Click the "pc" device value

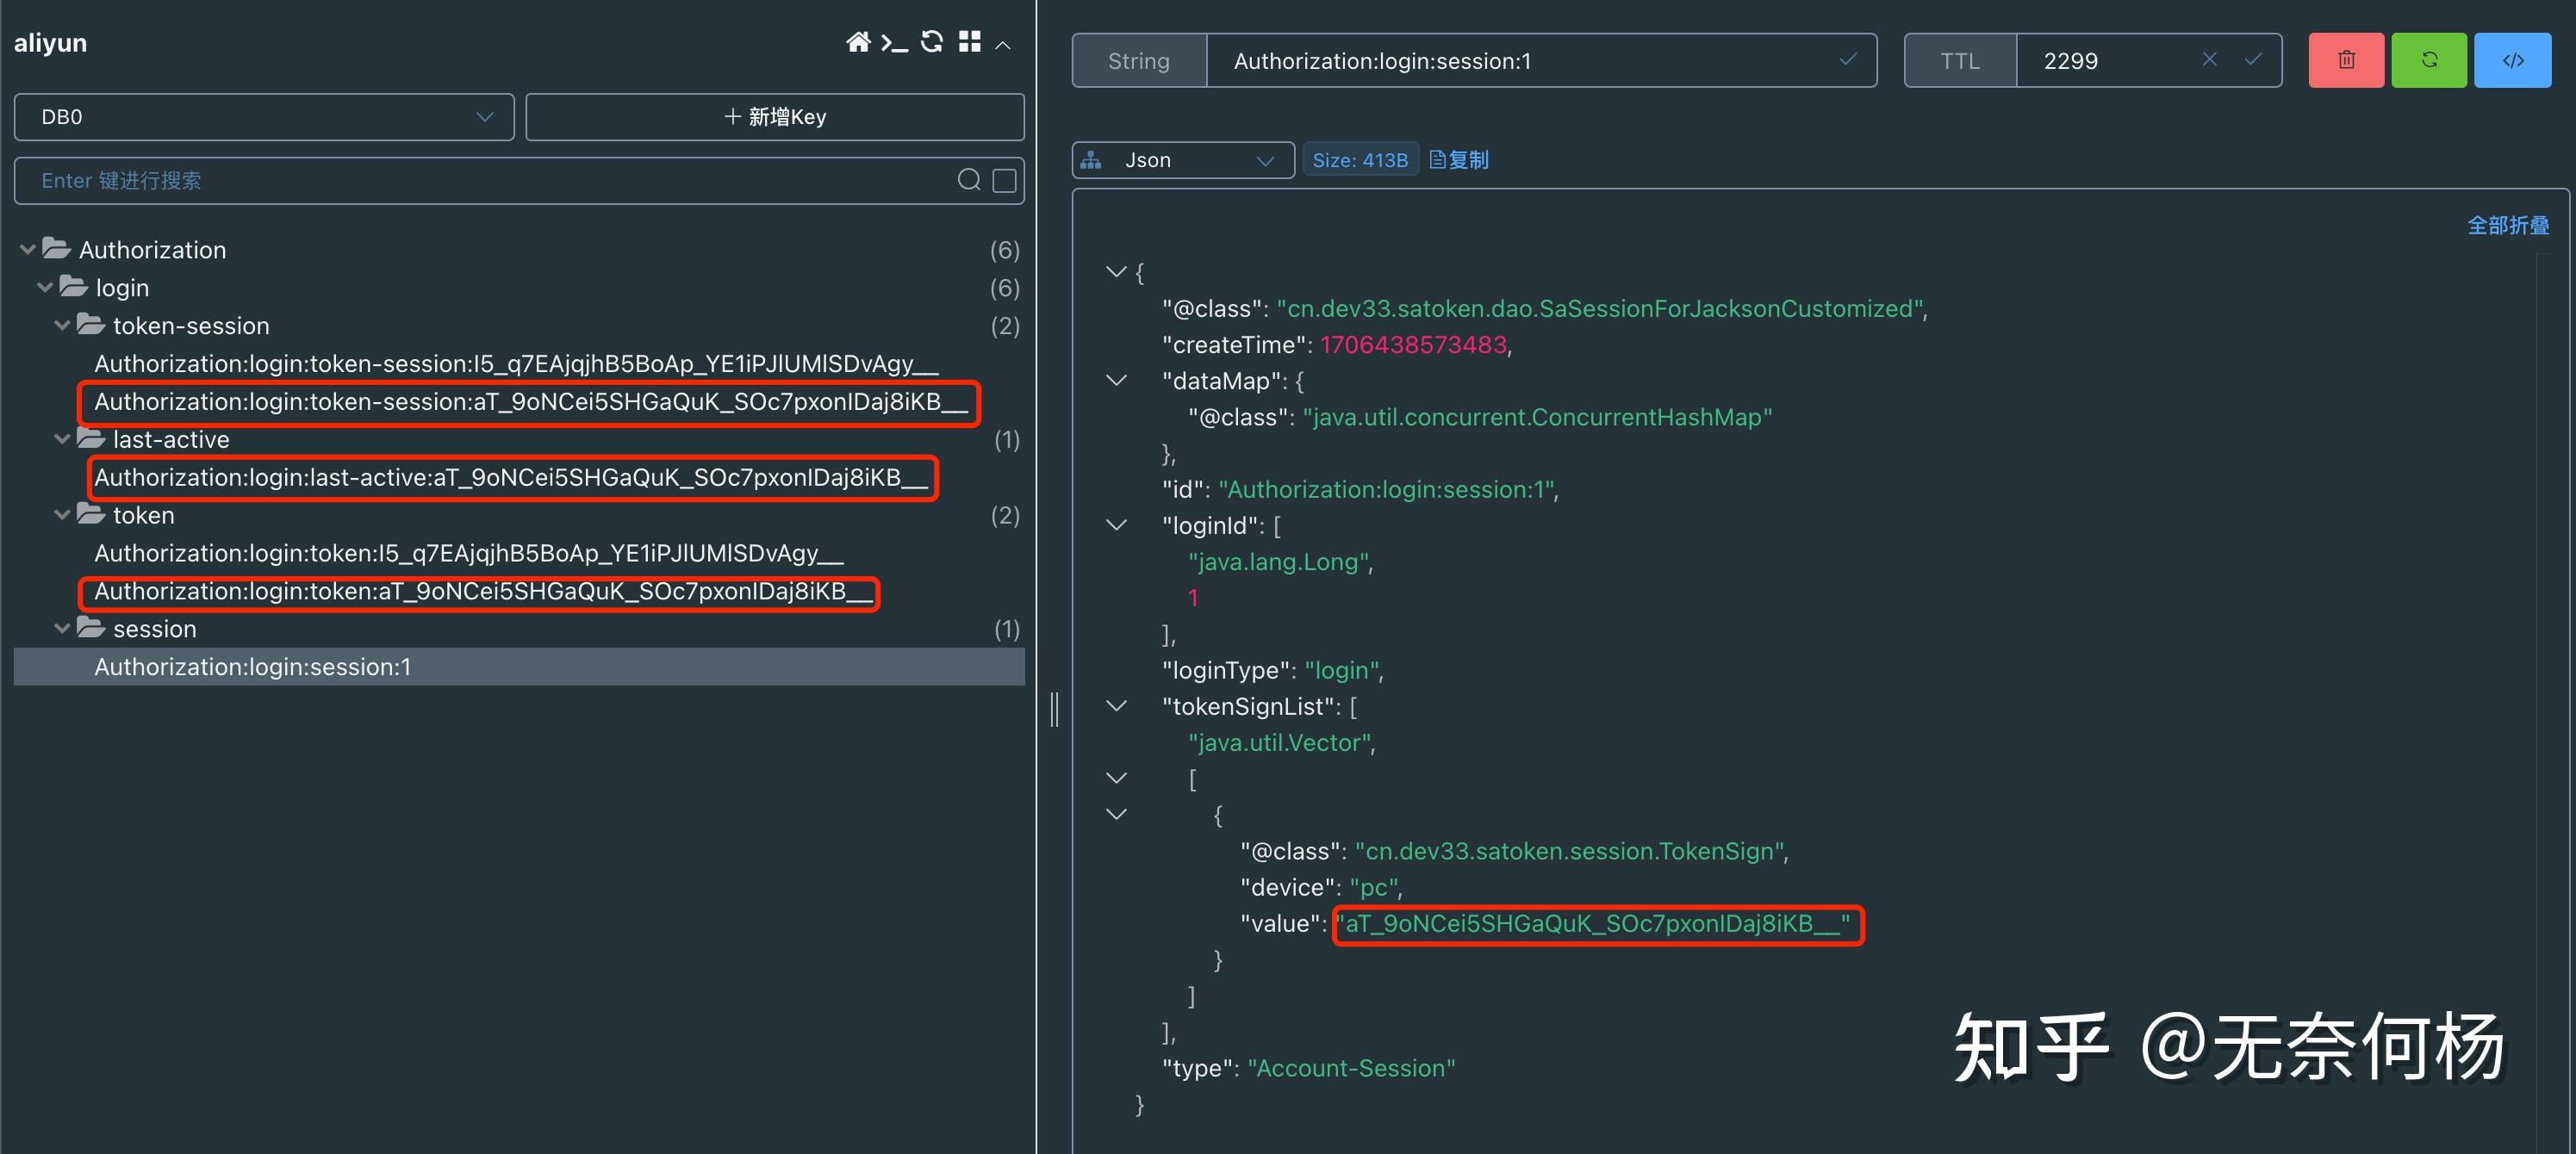pyautogui.click(x=1374, y=888)
